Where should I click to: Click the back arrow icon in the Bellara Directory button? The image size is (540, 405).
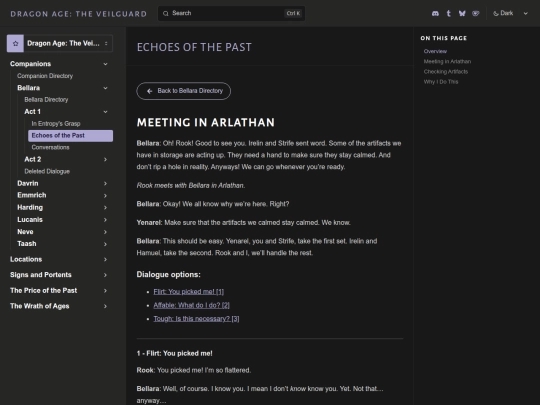149,91
